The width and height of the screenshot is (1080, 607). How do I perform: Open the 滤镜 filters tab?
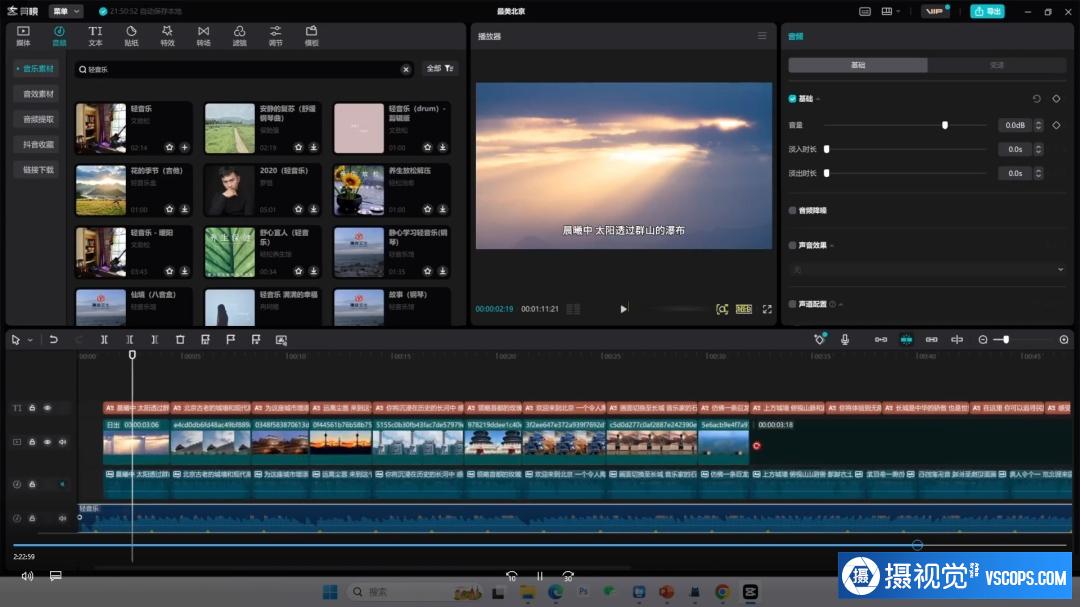tap(240, 36)
